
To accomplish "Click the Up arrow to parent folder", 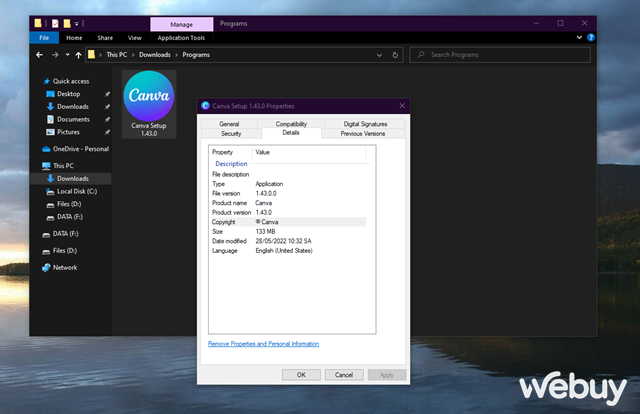I will point(78,55).
